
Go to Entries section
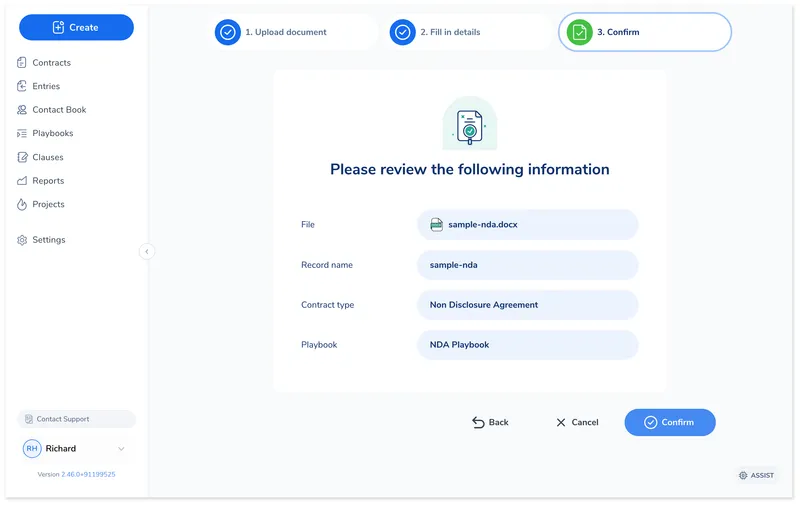coord(46,86)
